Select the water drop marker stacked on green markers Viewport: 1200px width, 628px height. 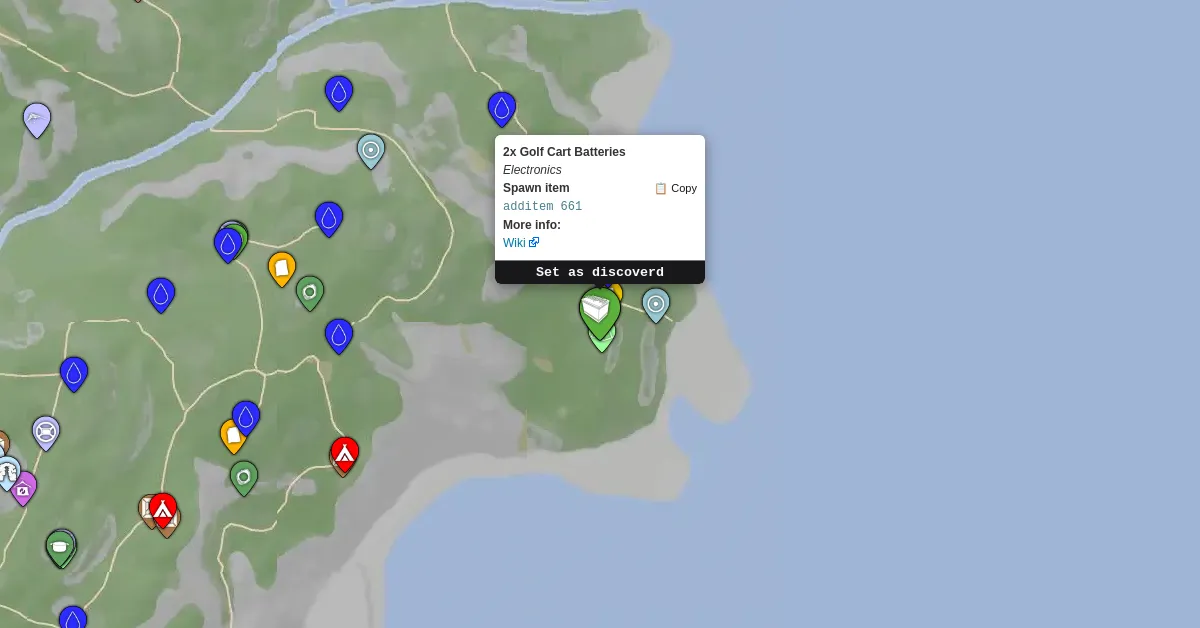point(228,244)
